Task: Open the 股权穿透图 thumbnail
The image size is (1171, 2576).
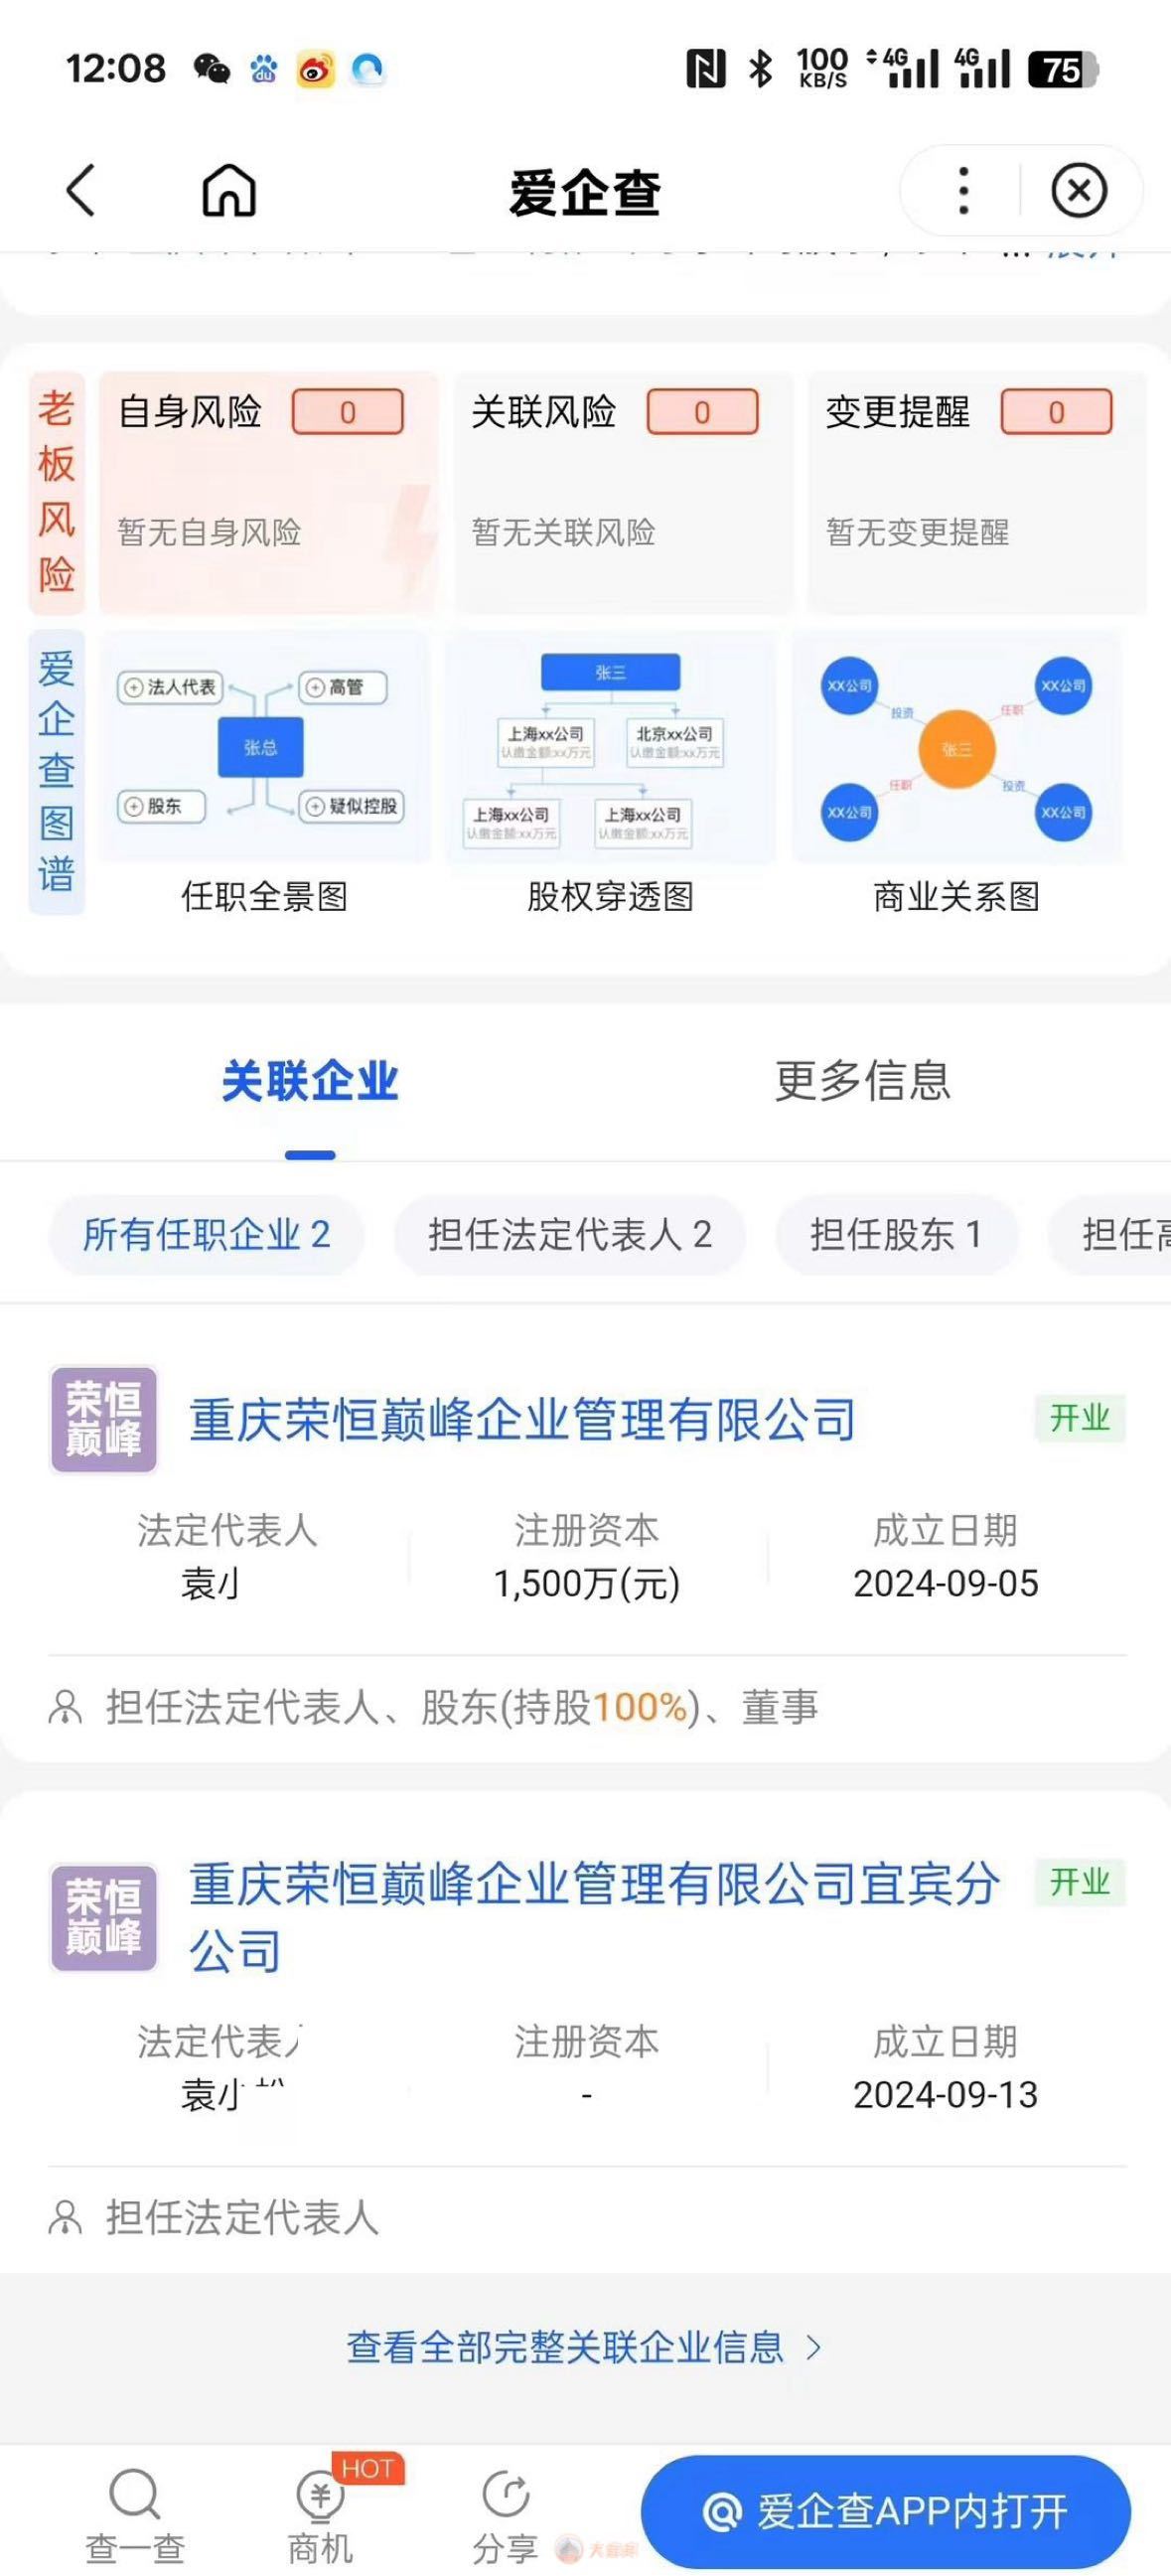Action: (x=610, y=747)
